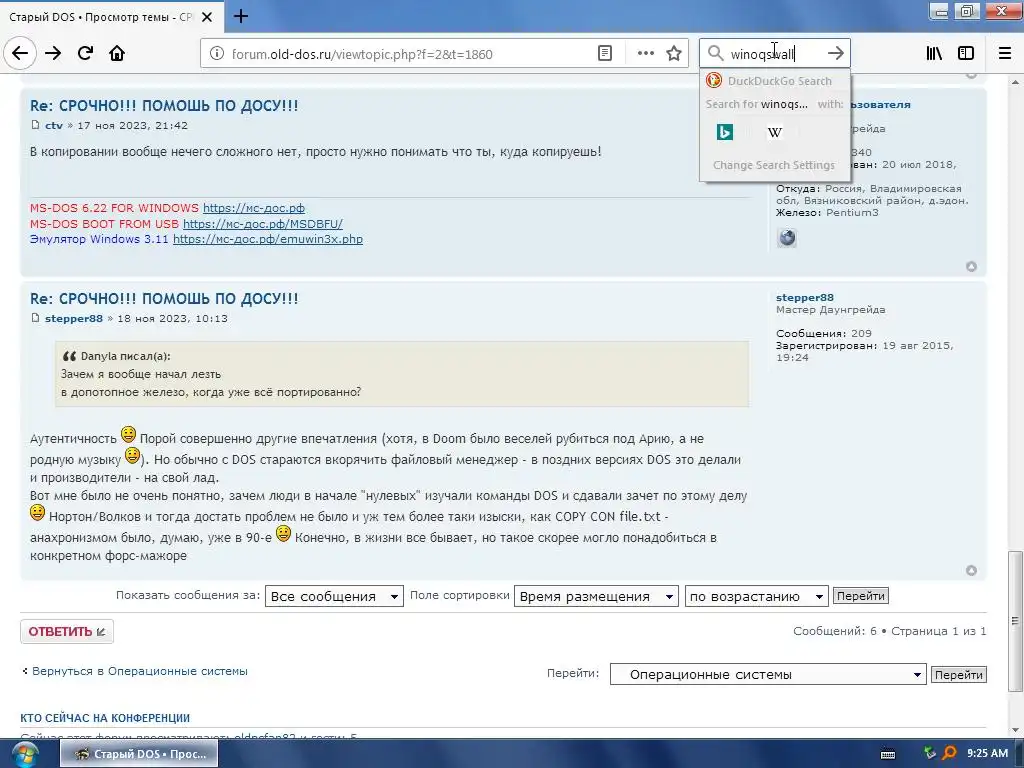Click text Сообщений: 6 • Страница 1 из 1
The width and height of the screenshot is (1024, 768).
(x=889, y=631)
